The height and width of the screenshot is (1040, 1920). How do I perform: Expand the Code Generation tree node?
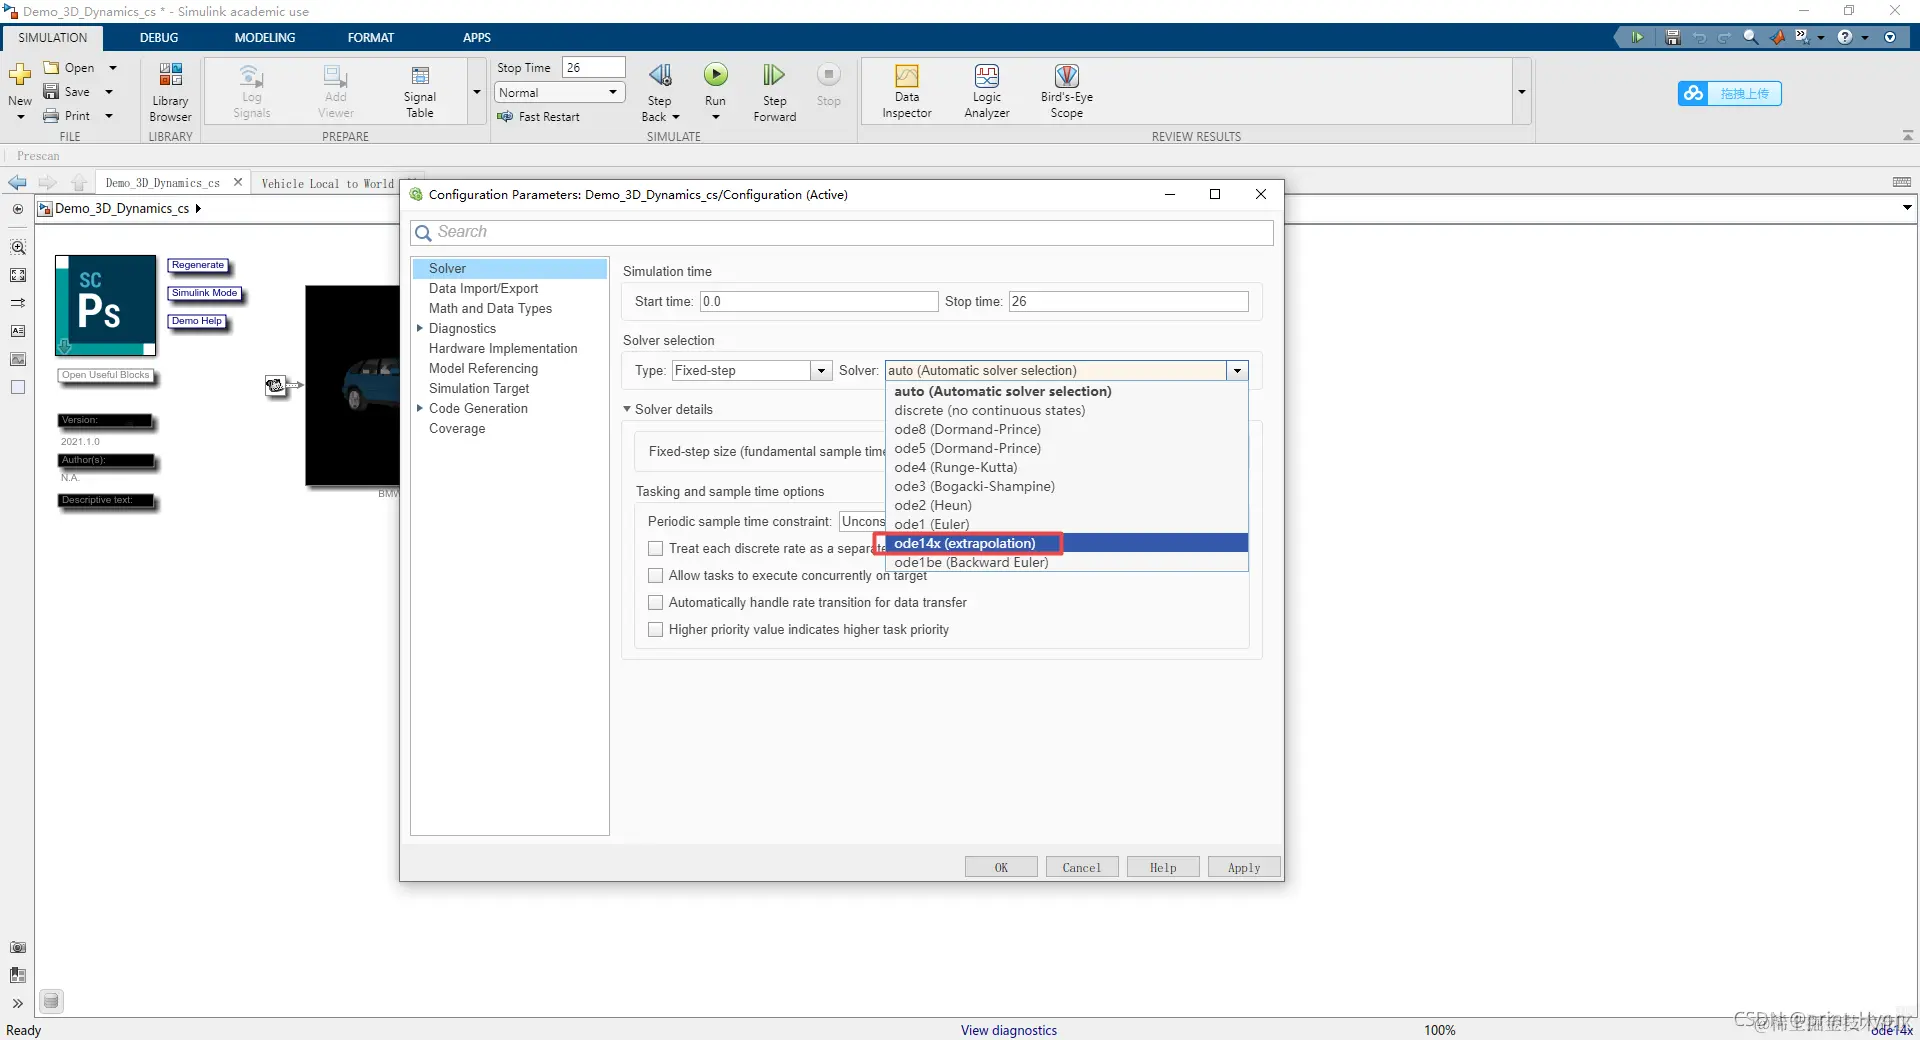420,408
